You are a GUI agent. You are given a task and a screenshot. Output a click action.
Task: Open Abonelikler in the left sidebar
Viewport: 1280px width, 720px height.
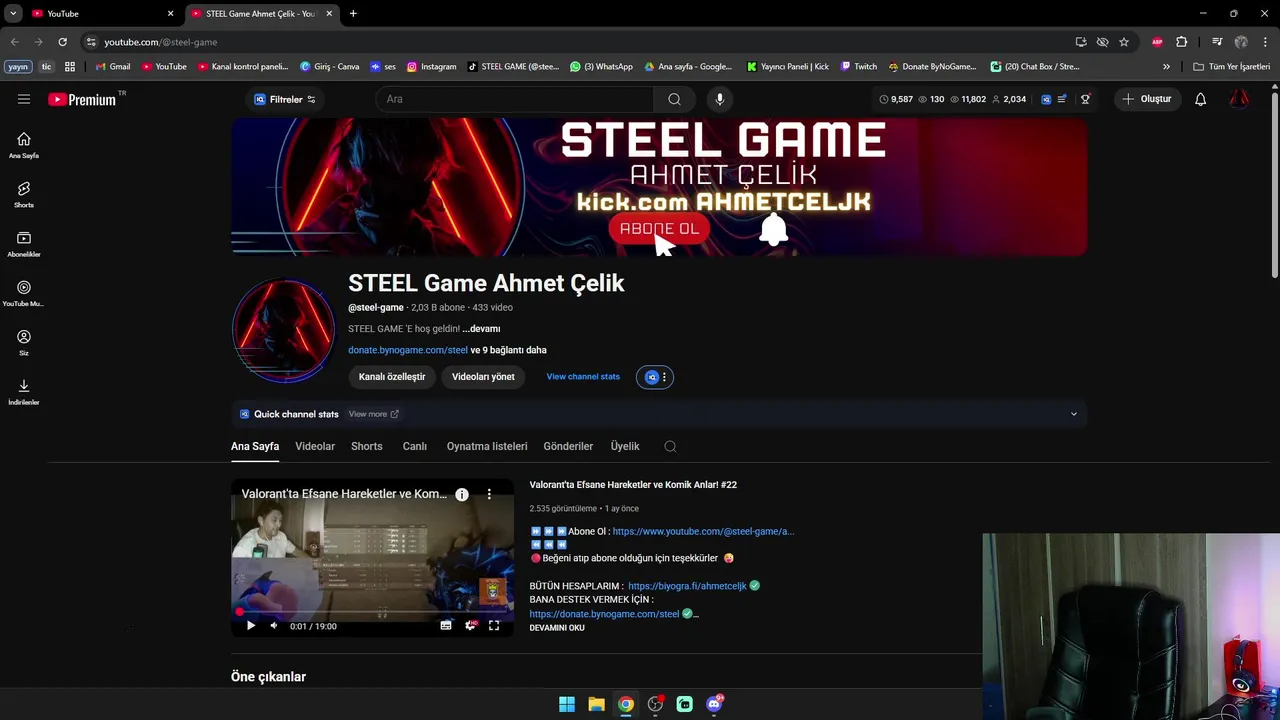(x=24, y=244)
